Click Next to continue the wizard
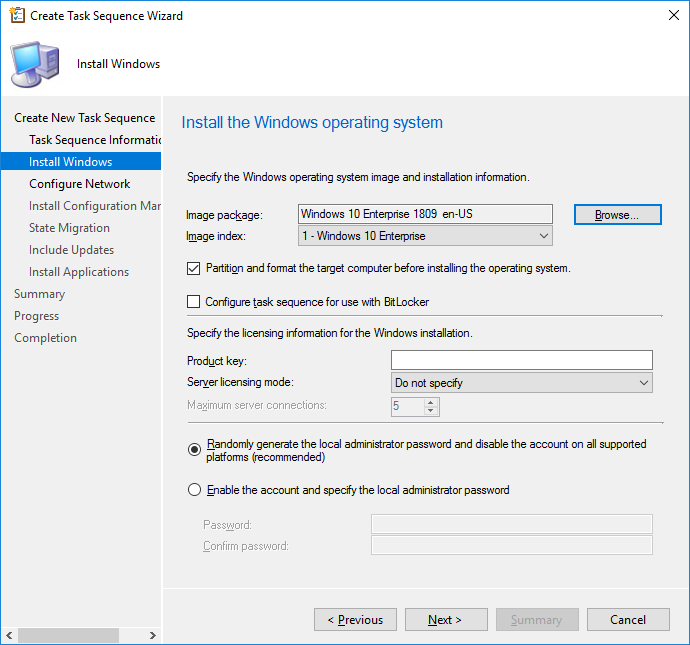 pyautogui.click(x=446, y=619)
